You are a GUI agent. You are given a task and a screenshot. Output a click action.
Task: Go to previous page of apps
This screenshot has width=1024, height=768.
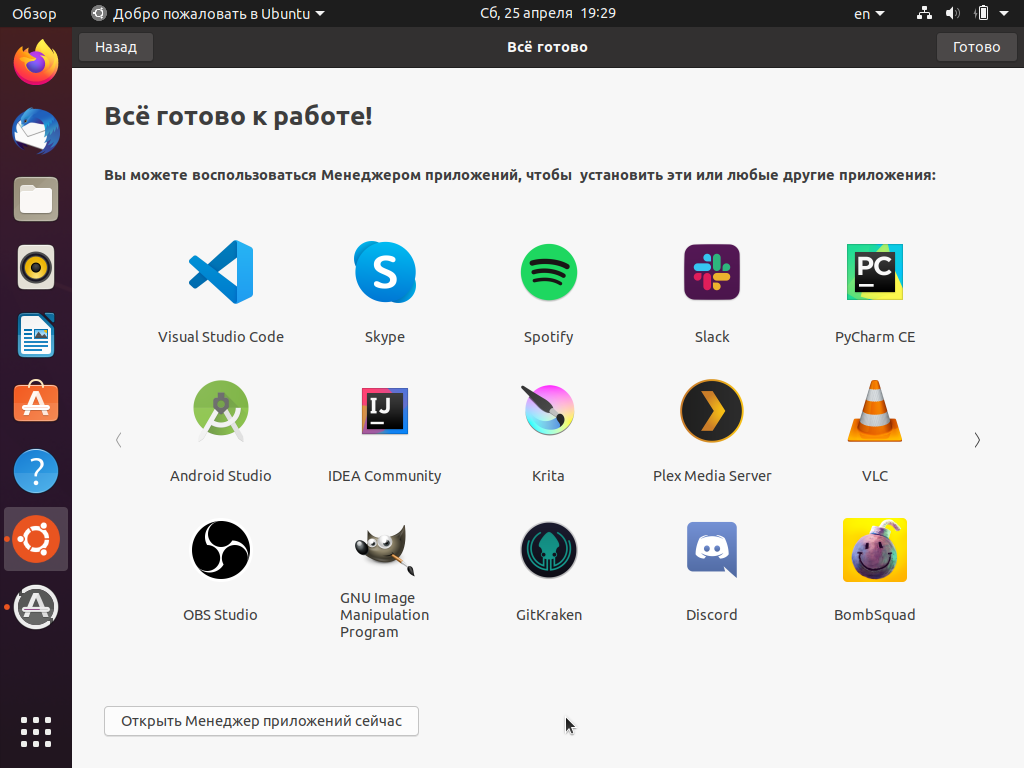coord(119,440)
